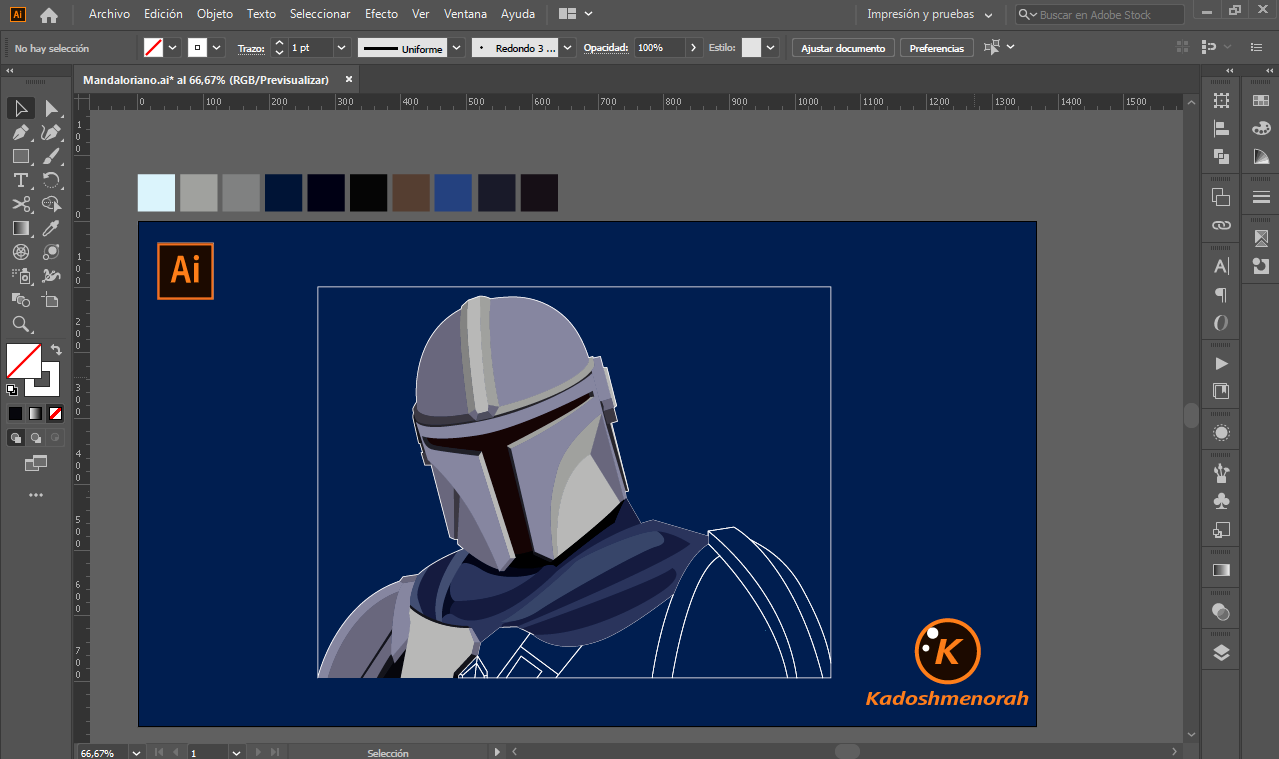This screenshot has width=1279, height=759.
Task: Open the Ventana menu
Action: tap(466, 14)
